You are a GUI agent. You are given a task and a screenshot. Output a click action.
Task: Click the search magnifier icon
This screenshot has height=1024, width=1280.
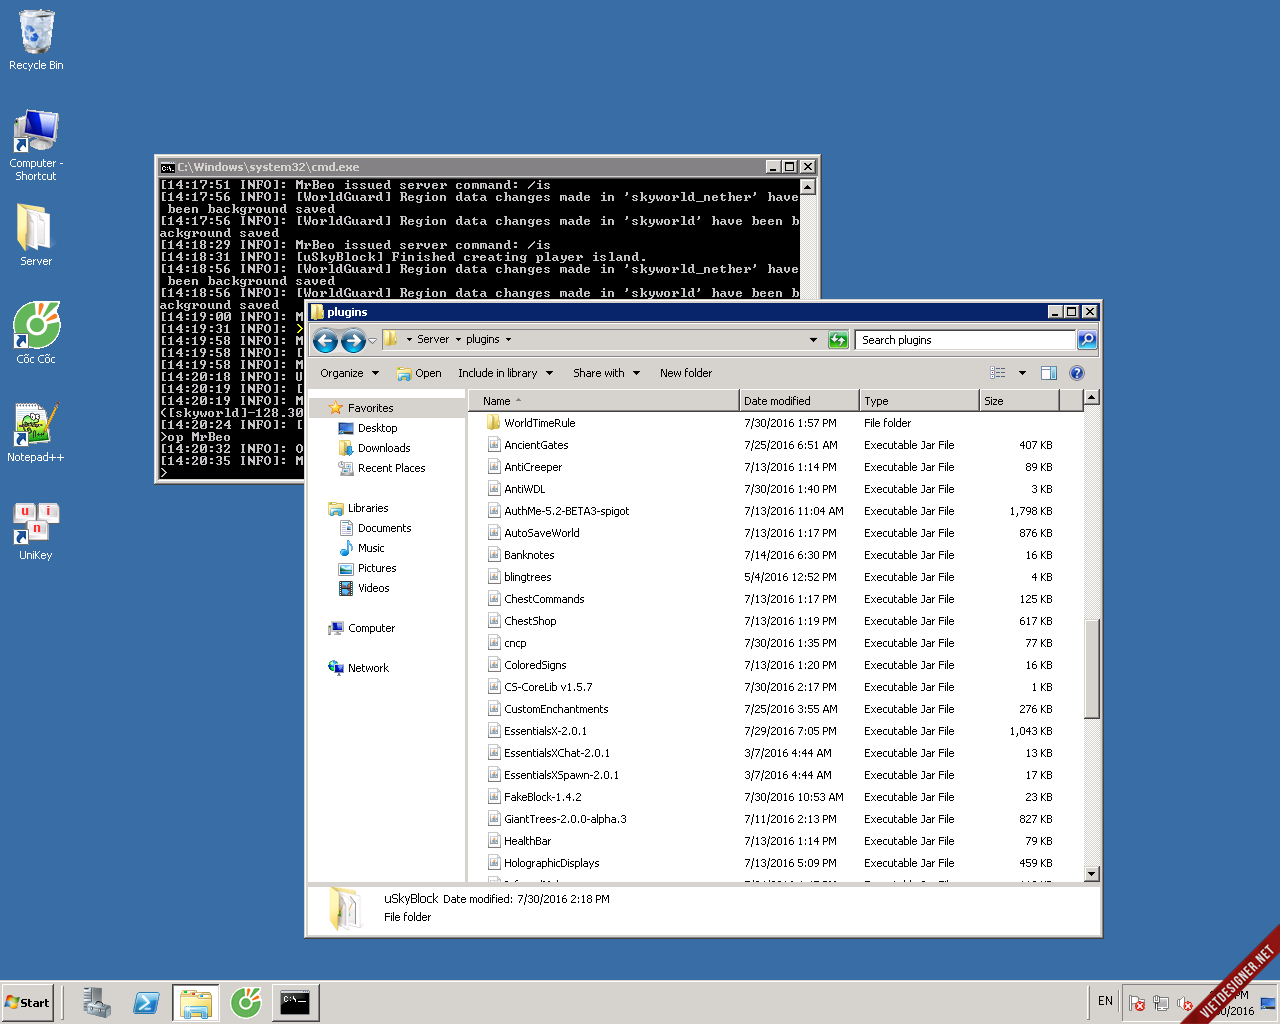point(1087,340)
